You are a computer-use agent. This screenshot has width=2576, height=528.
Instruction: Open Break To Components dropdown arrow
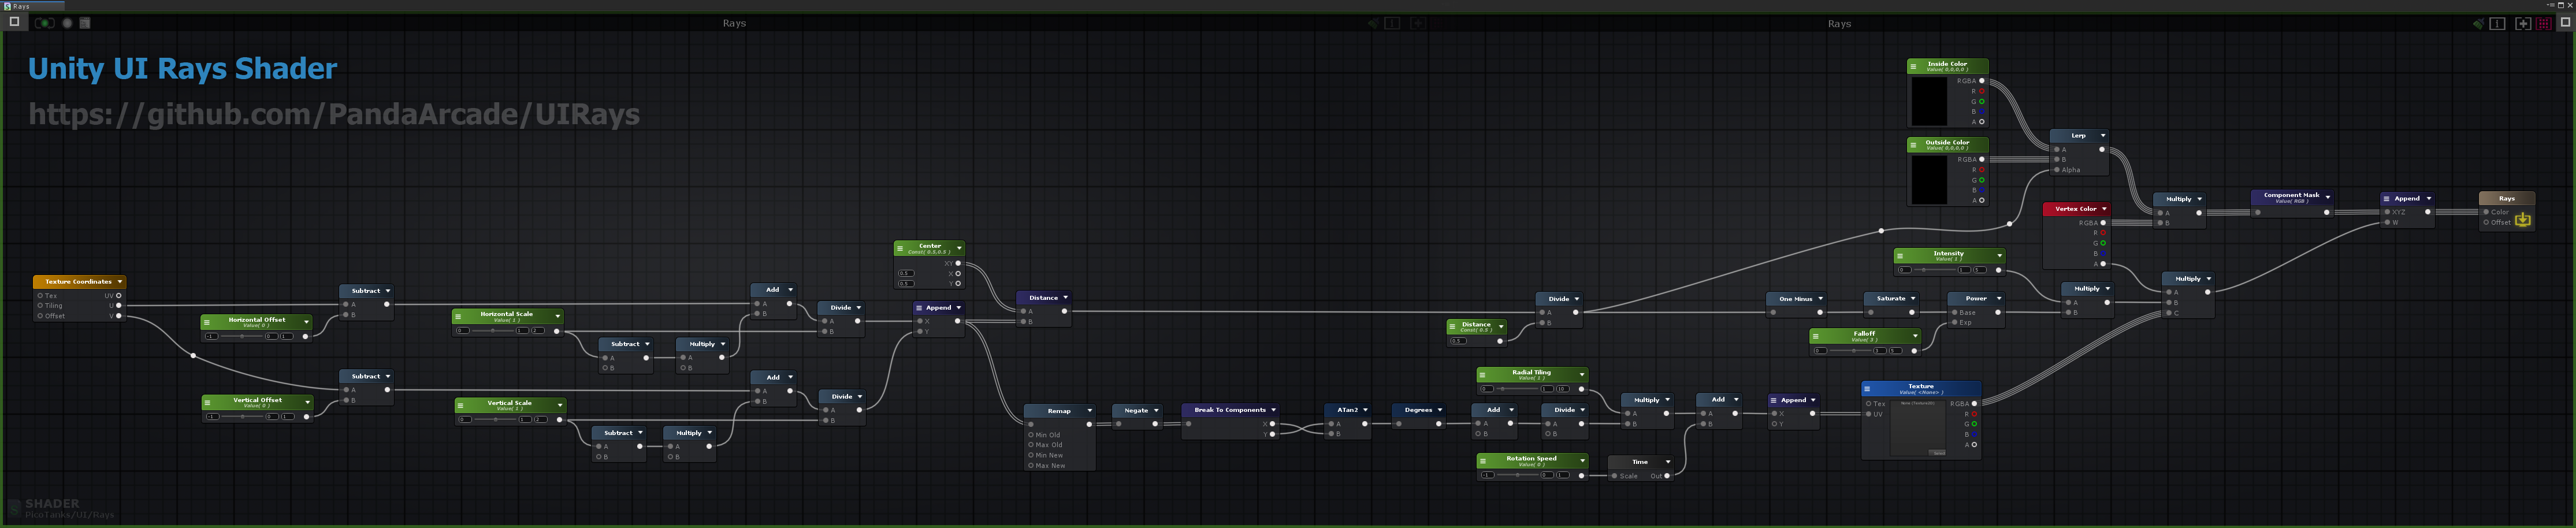1274,410
